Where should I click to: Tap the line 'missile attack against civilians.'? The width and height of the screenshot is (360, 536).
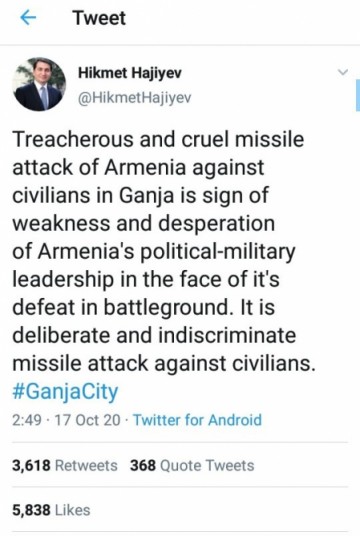(164, 363)
